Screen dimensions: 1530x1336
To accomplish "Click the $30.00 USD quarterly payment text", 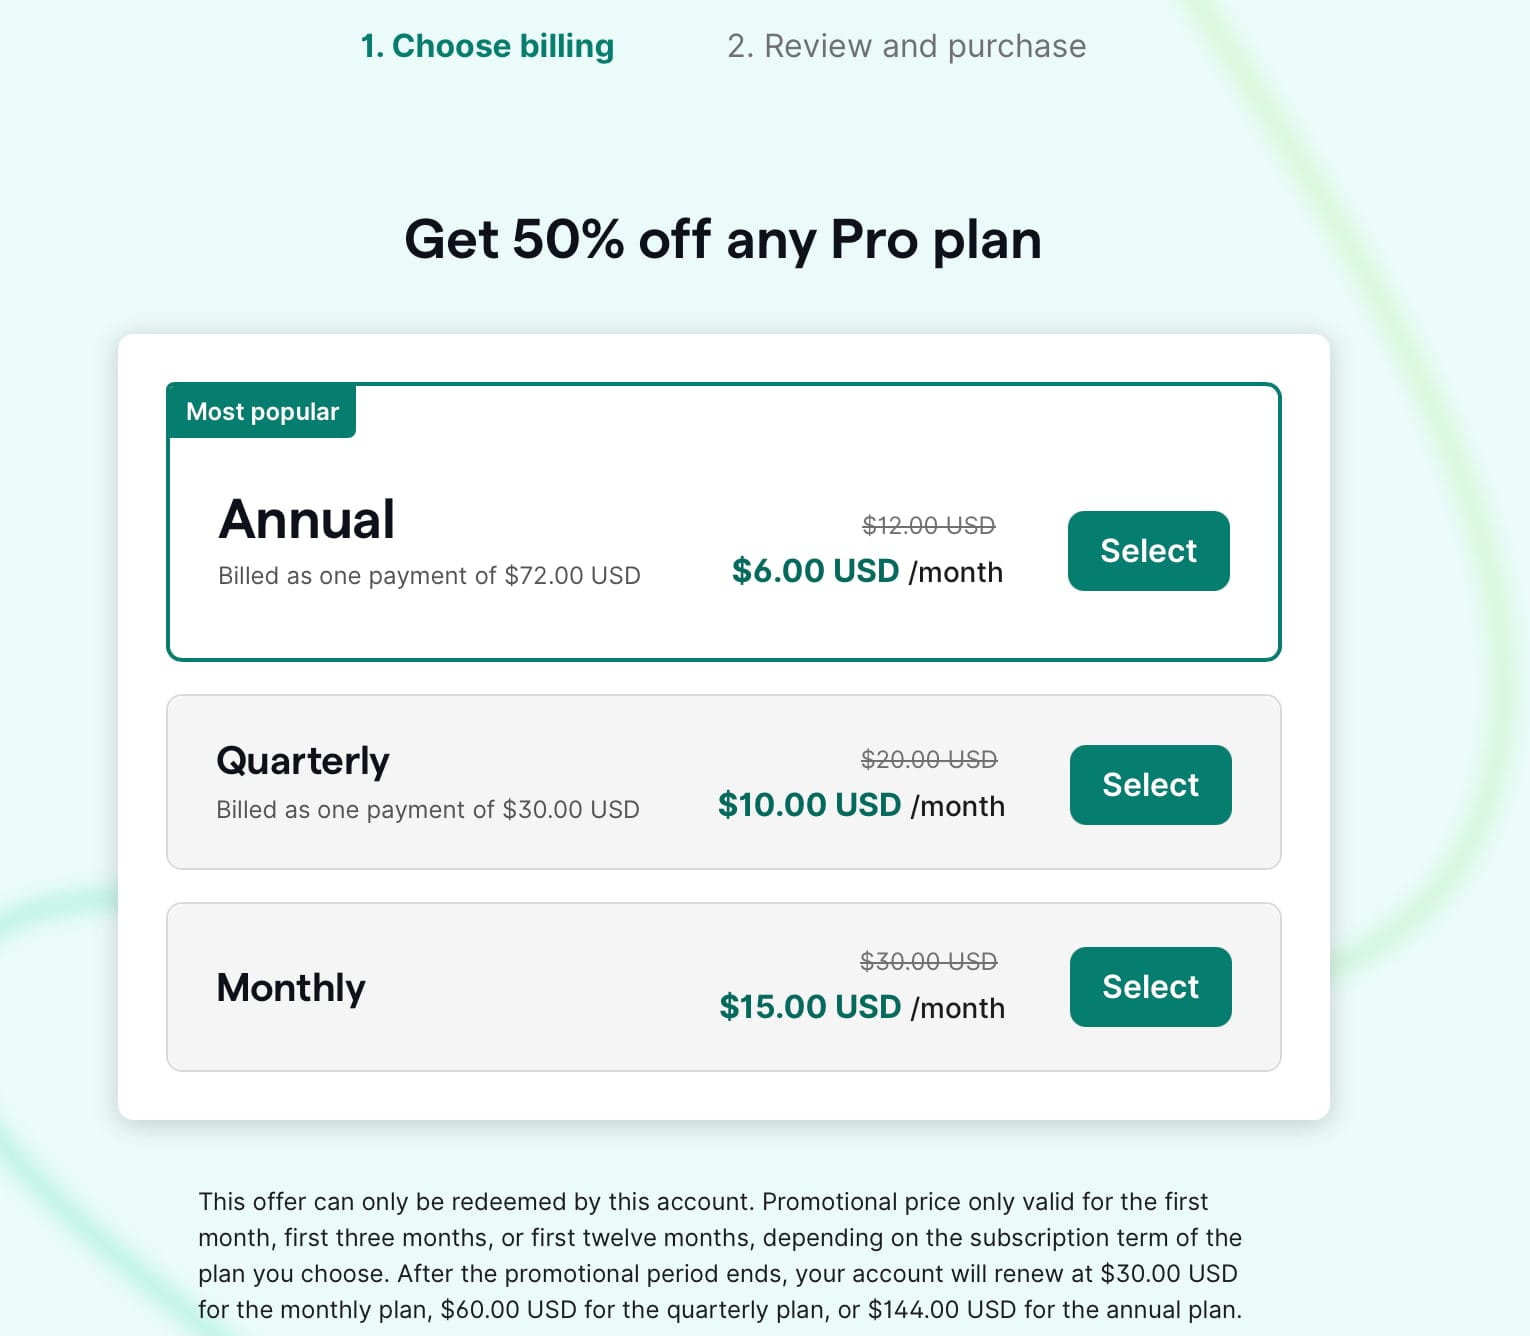I will coord(428,809).
